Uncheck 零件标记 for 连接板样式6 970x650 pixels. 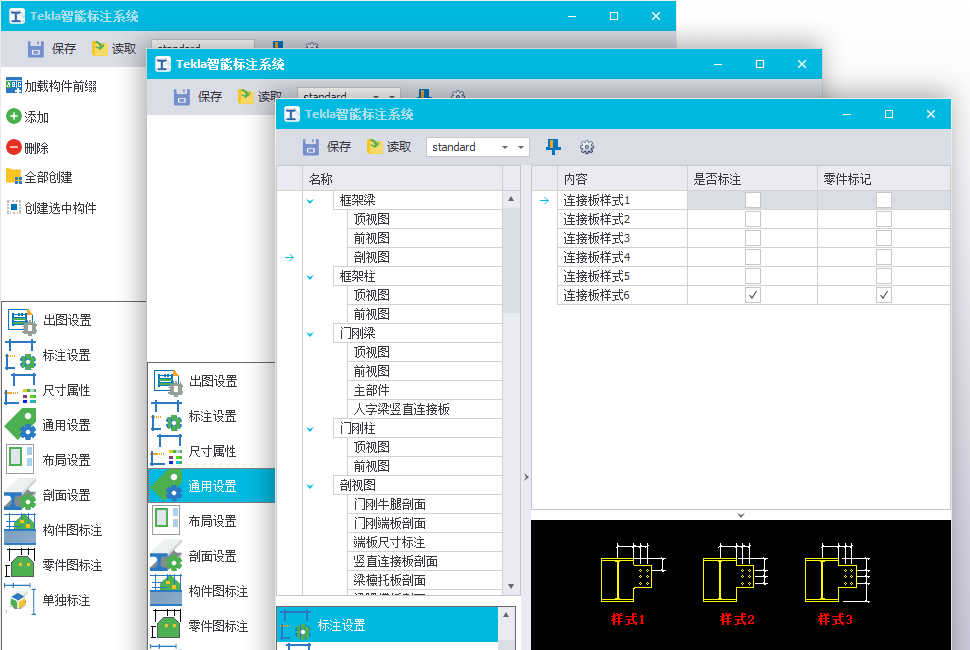884,295
